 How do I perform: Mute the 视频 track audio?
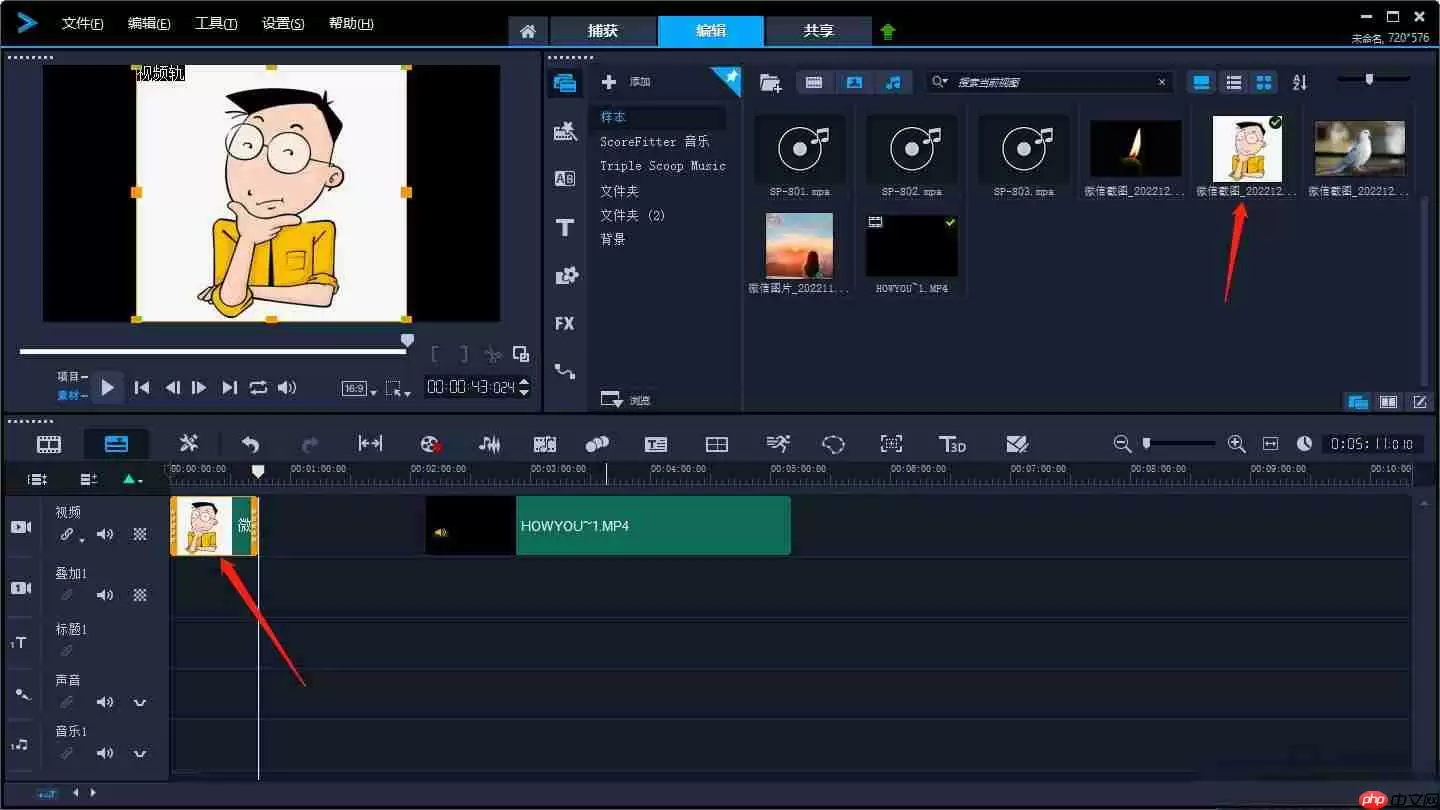[x=105, y=535]
